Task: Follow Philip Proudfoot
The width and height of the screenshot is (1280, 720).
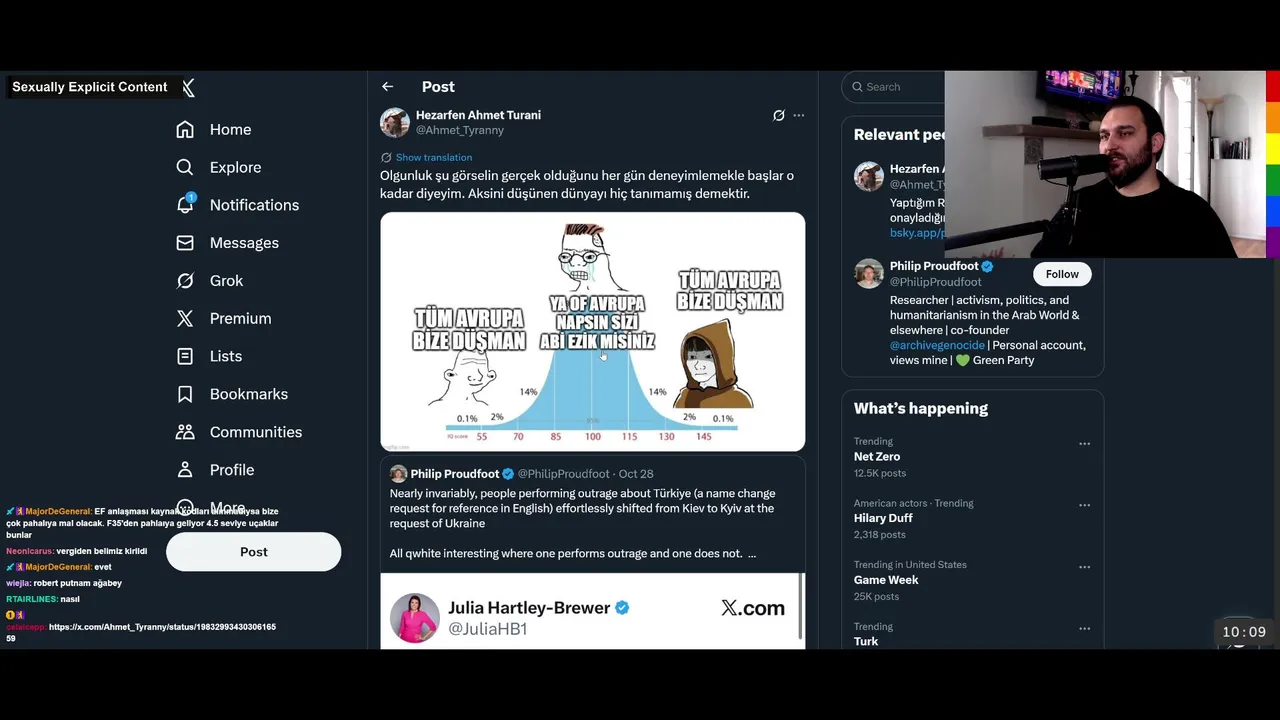Action: click(x=1062, y=274)
